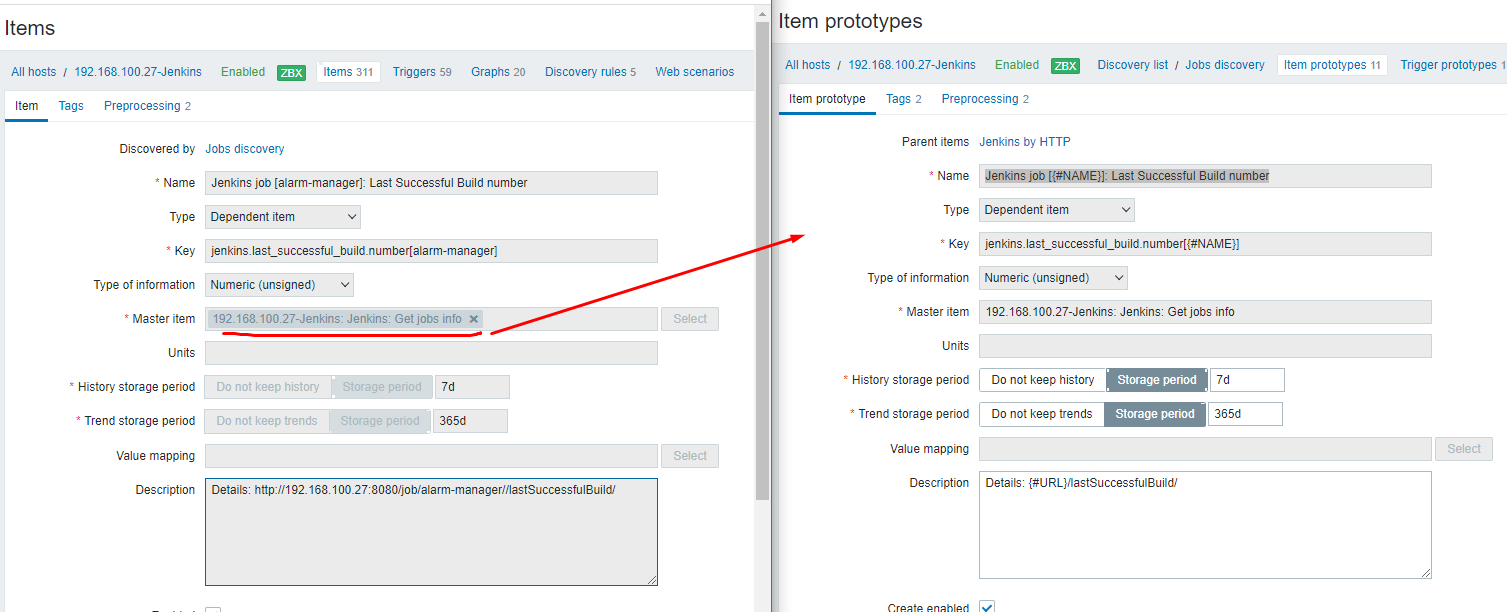Select trend 'Storage period' in Item prototypes

[x=1155, y=414]
